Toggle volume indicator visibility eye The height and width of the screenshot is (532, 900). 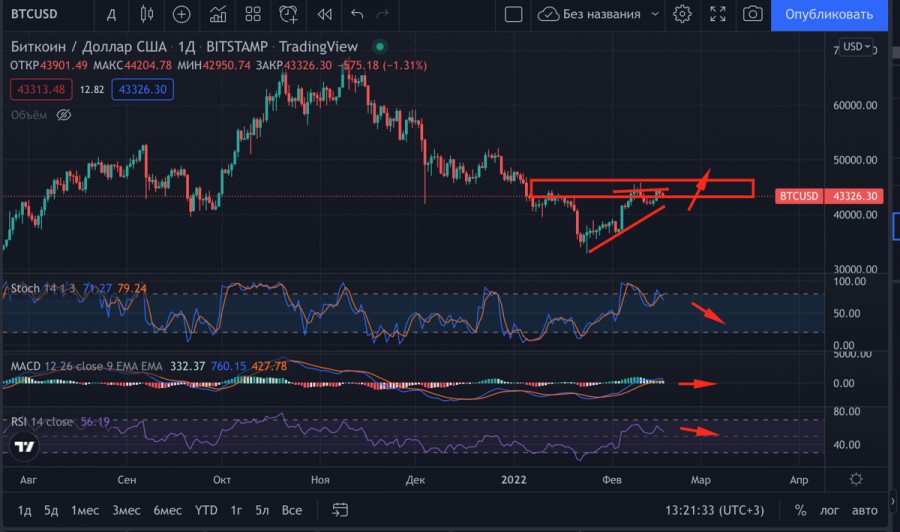coord(63,115)
